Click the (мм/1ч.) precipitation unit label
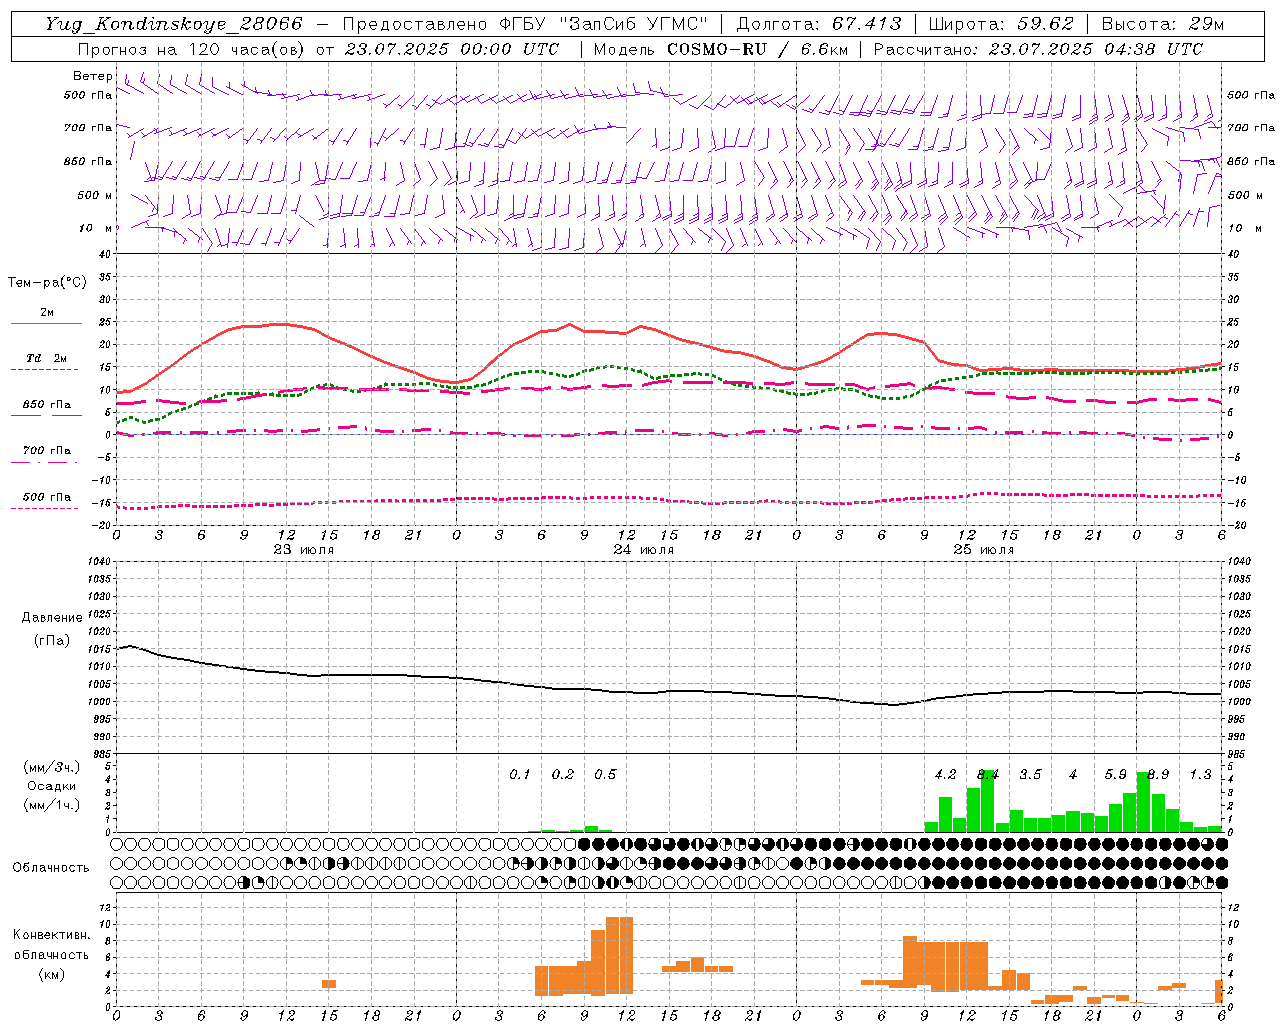Viewport: 1280px width, 1024px height. click(52, 805)
